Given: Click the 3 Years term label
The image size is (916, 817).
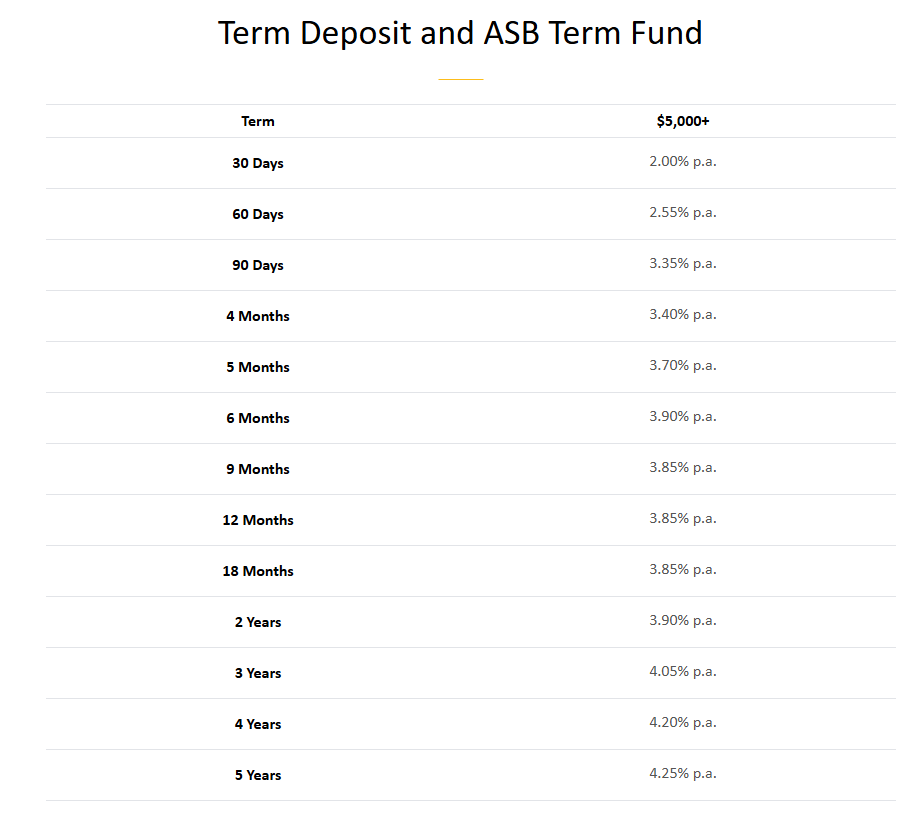Looking at the screenshot, I should pos(258,673).
